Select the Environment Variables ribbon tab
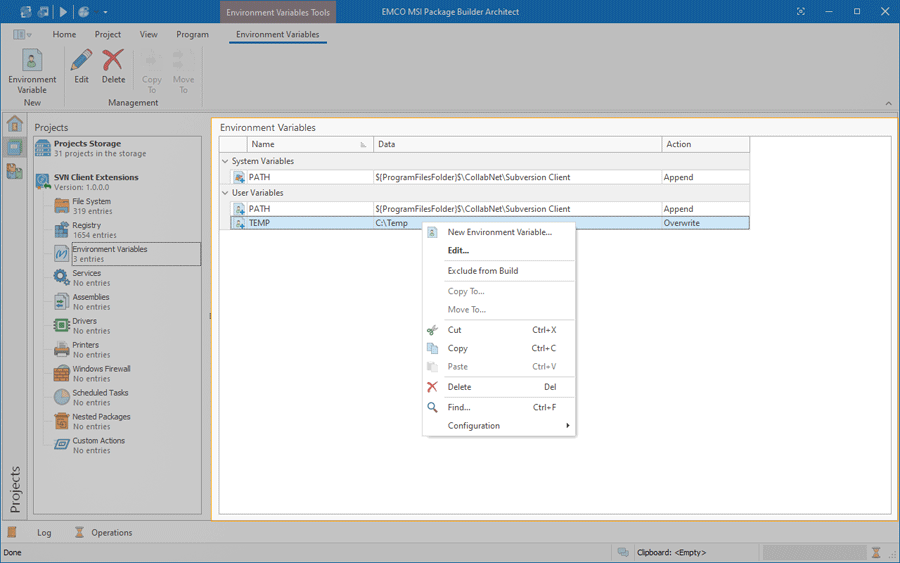 coord(278,34)
